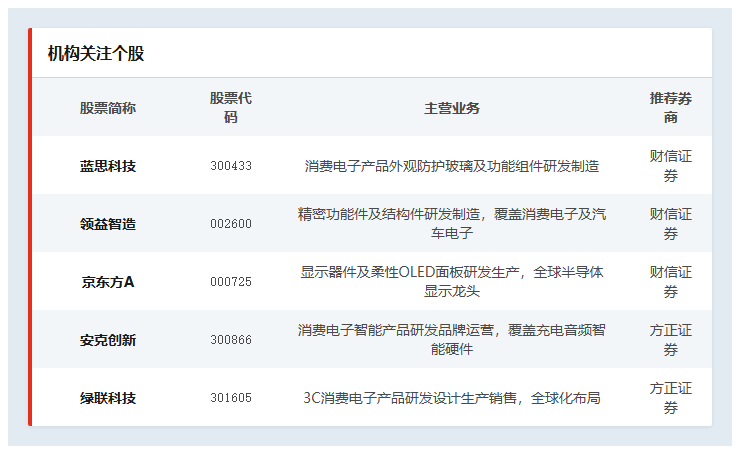Select stock code 300433
This screenshot has height=454, width=740.
231,166
